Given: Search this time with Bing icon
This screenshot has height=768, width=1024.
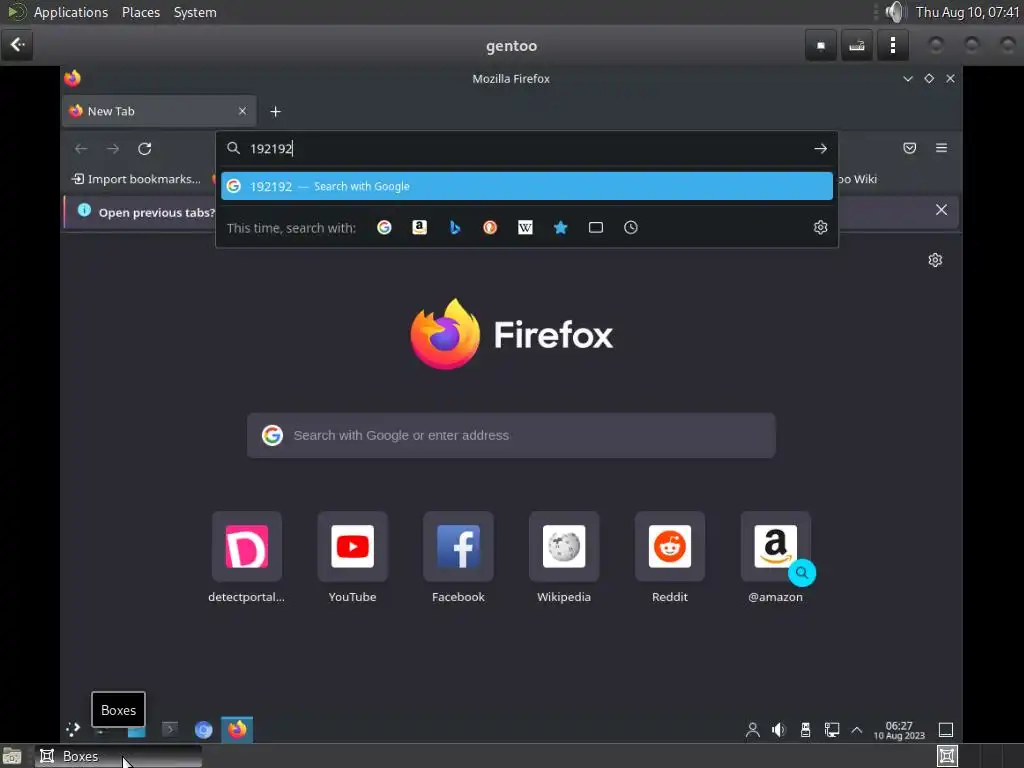Looking at the screenshot, I should pos(455,227).
